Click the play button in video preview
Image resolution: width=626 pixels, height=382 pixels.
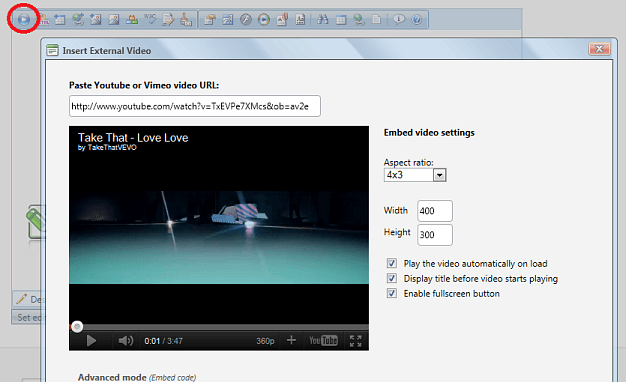91,341
